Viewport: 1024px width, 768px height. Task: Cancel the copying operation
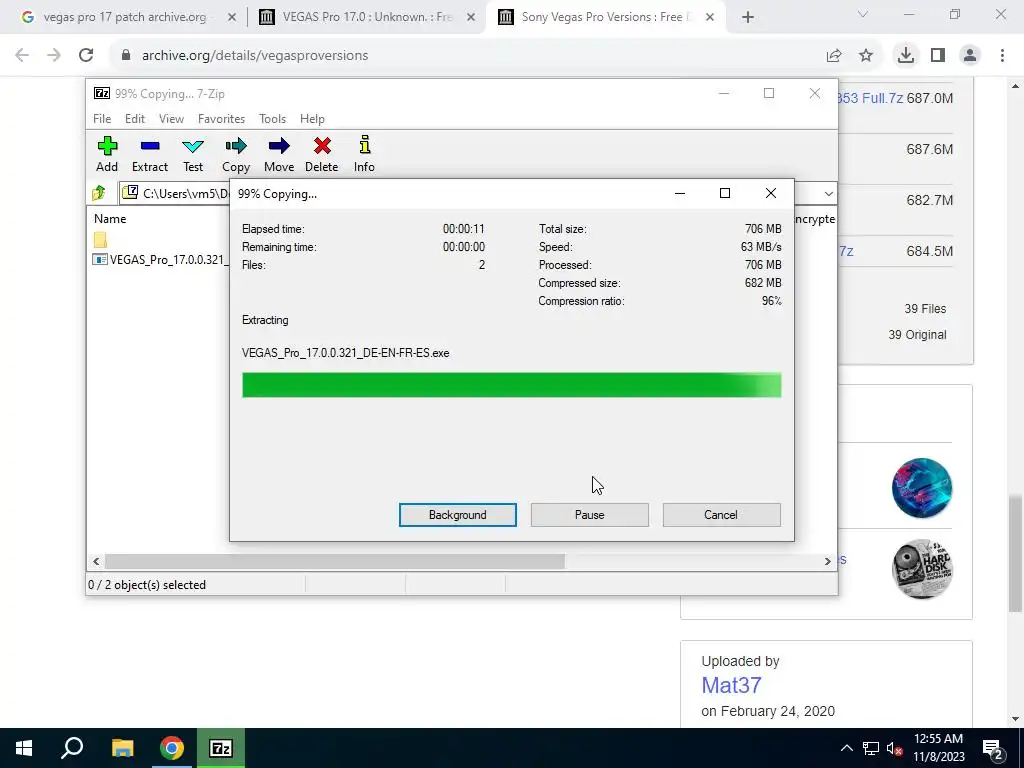pos(721,515)
